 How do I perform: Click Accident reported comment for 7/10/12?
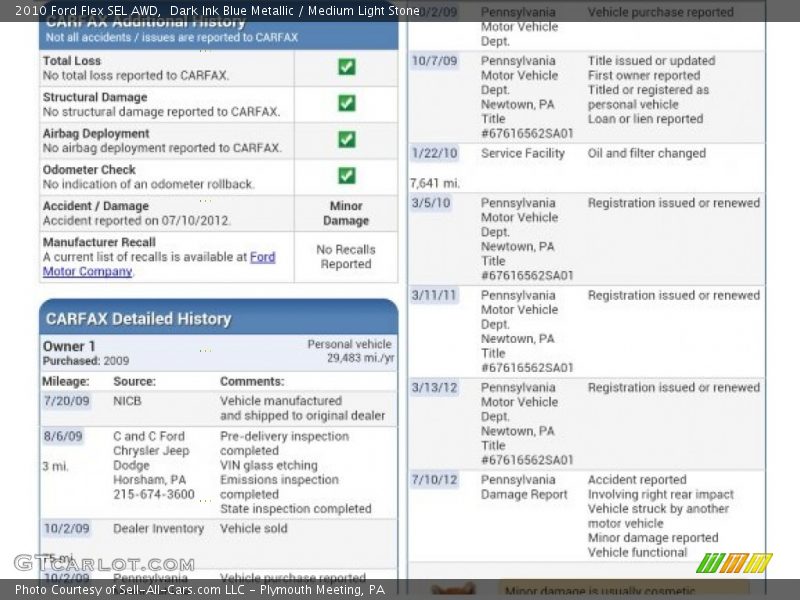(637, 480)
